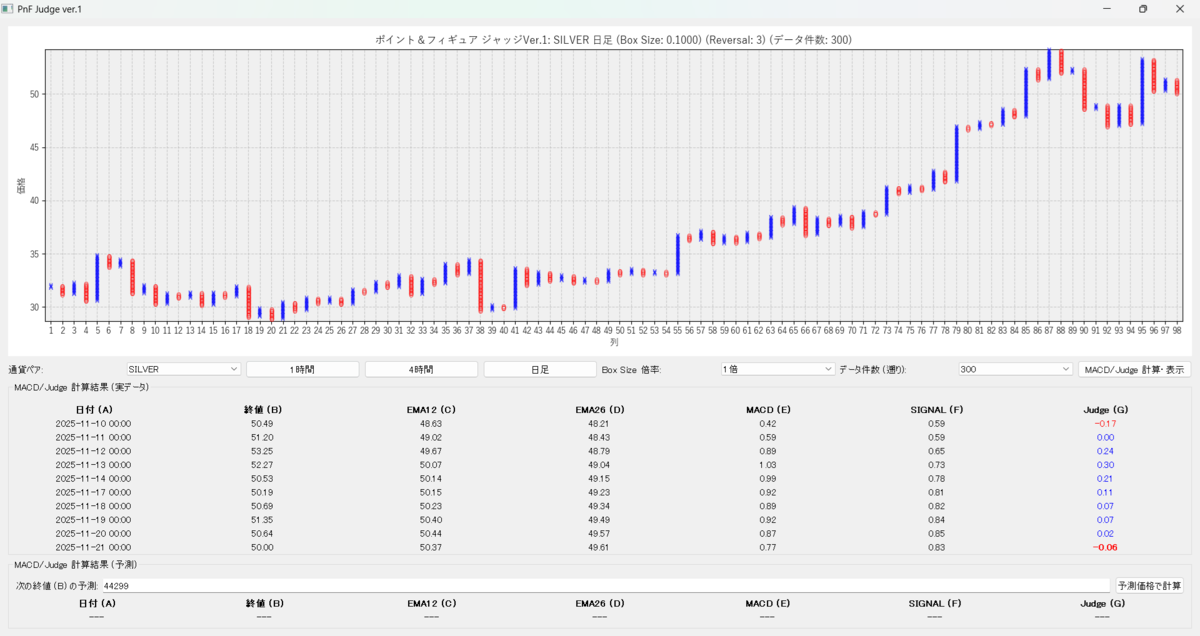Click Judge value 0.02
Viewport: 1200px width, 636px height.
pos(1105,534)
